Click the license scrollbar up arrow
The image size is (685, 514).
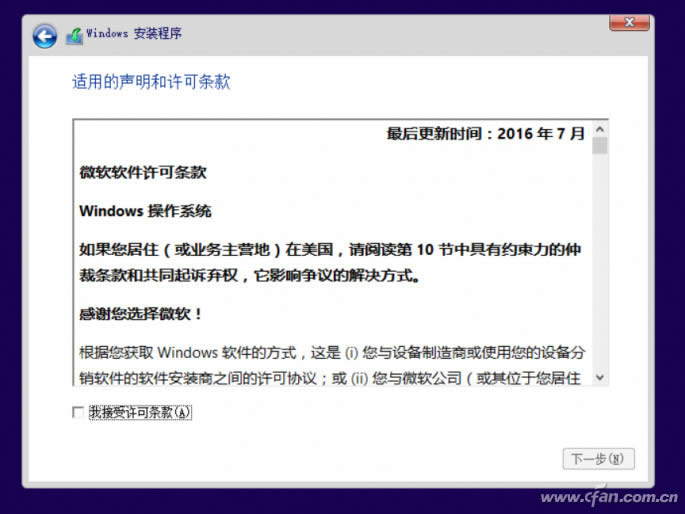click(x=599, y=130)
